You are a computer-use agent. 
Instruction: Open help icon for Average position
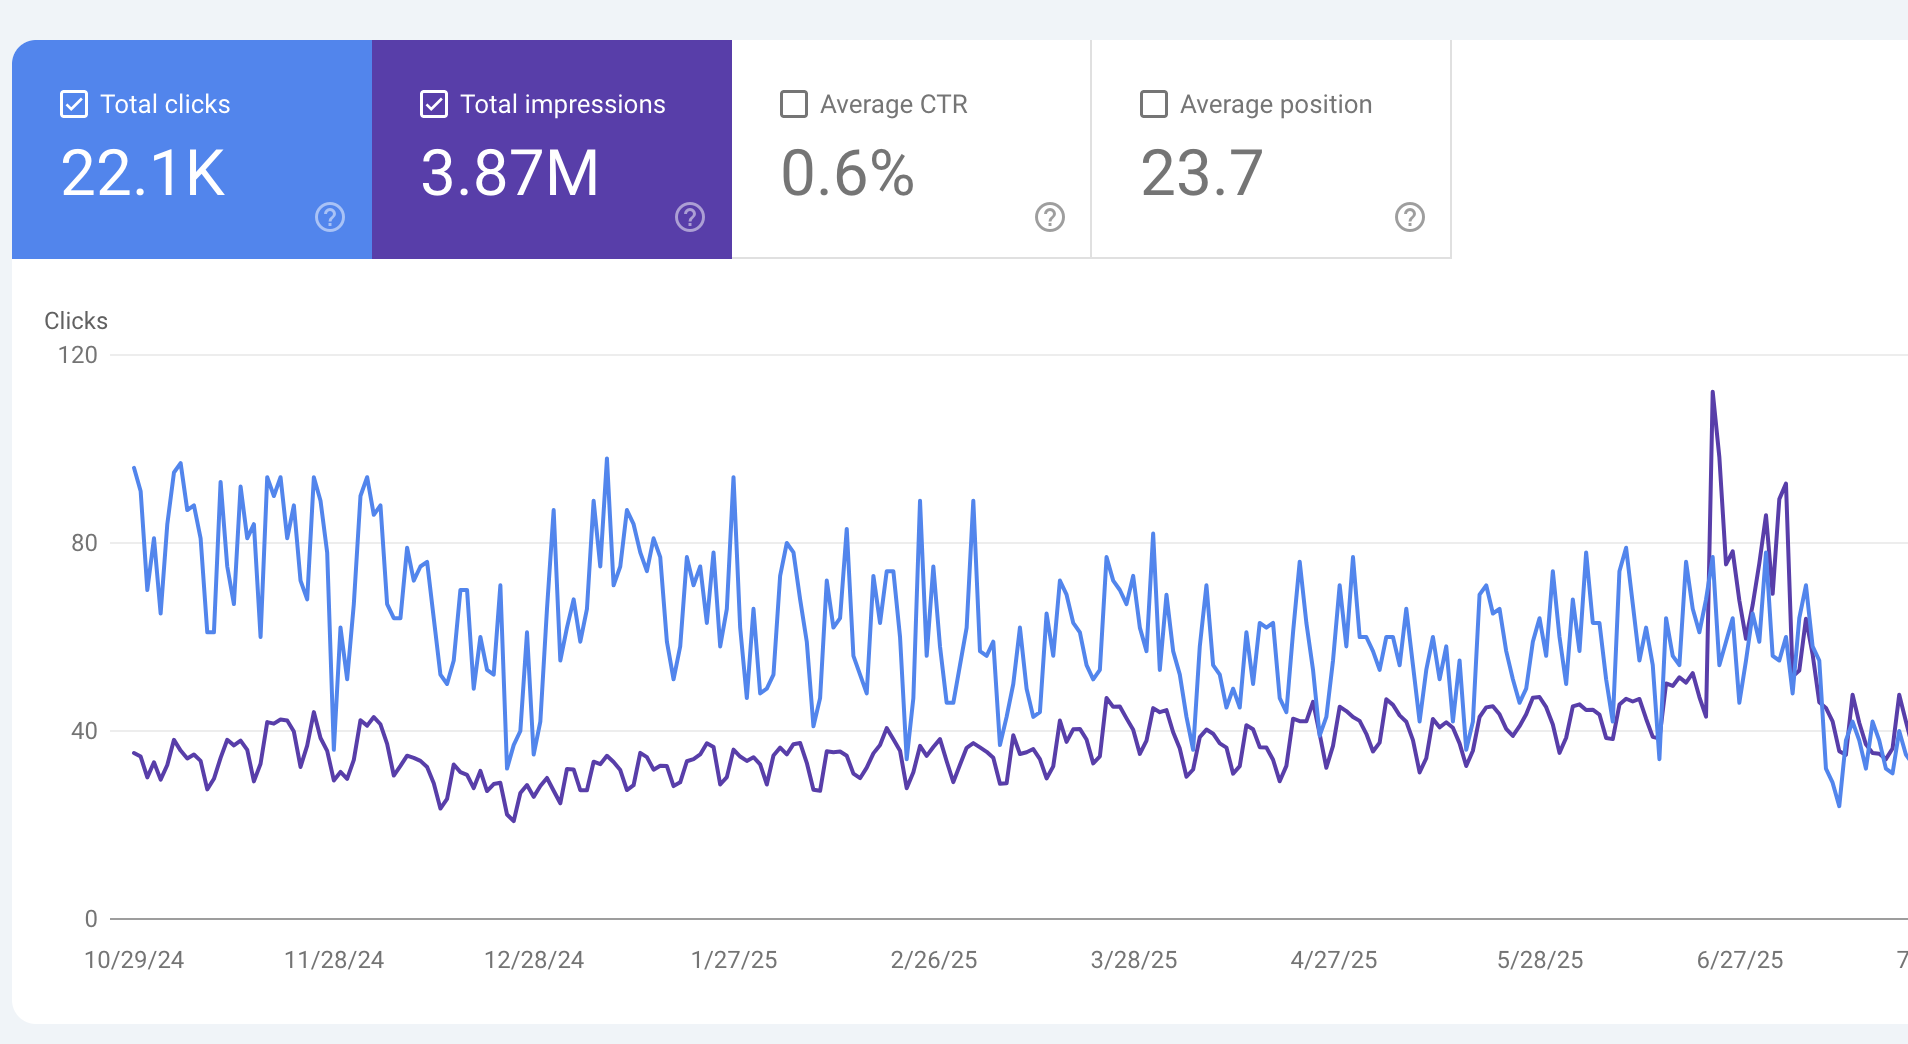pos(1409,217)
